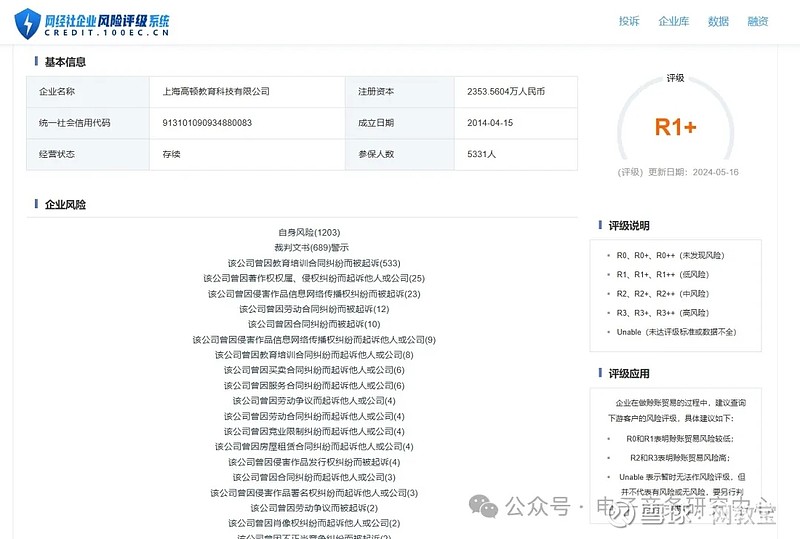800x539 pixels.
Task: Click R2和R3表明赊账贸易风险高 note
Action: (x=680, y=458)
